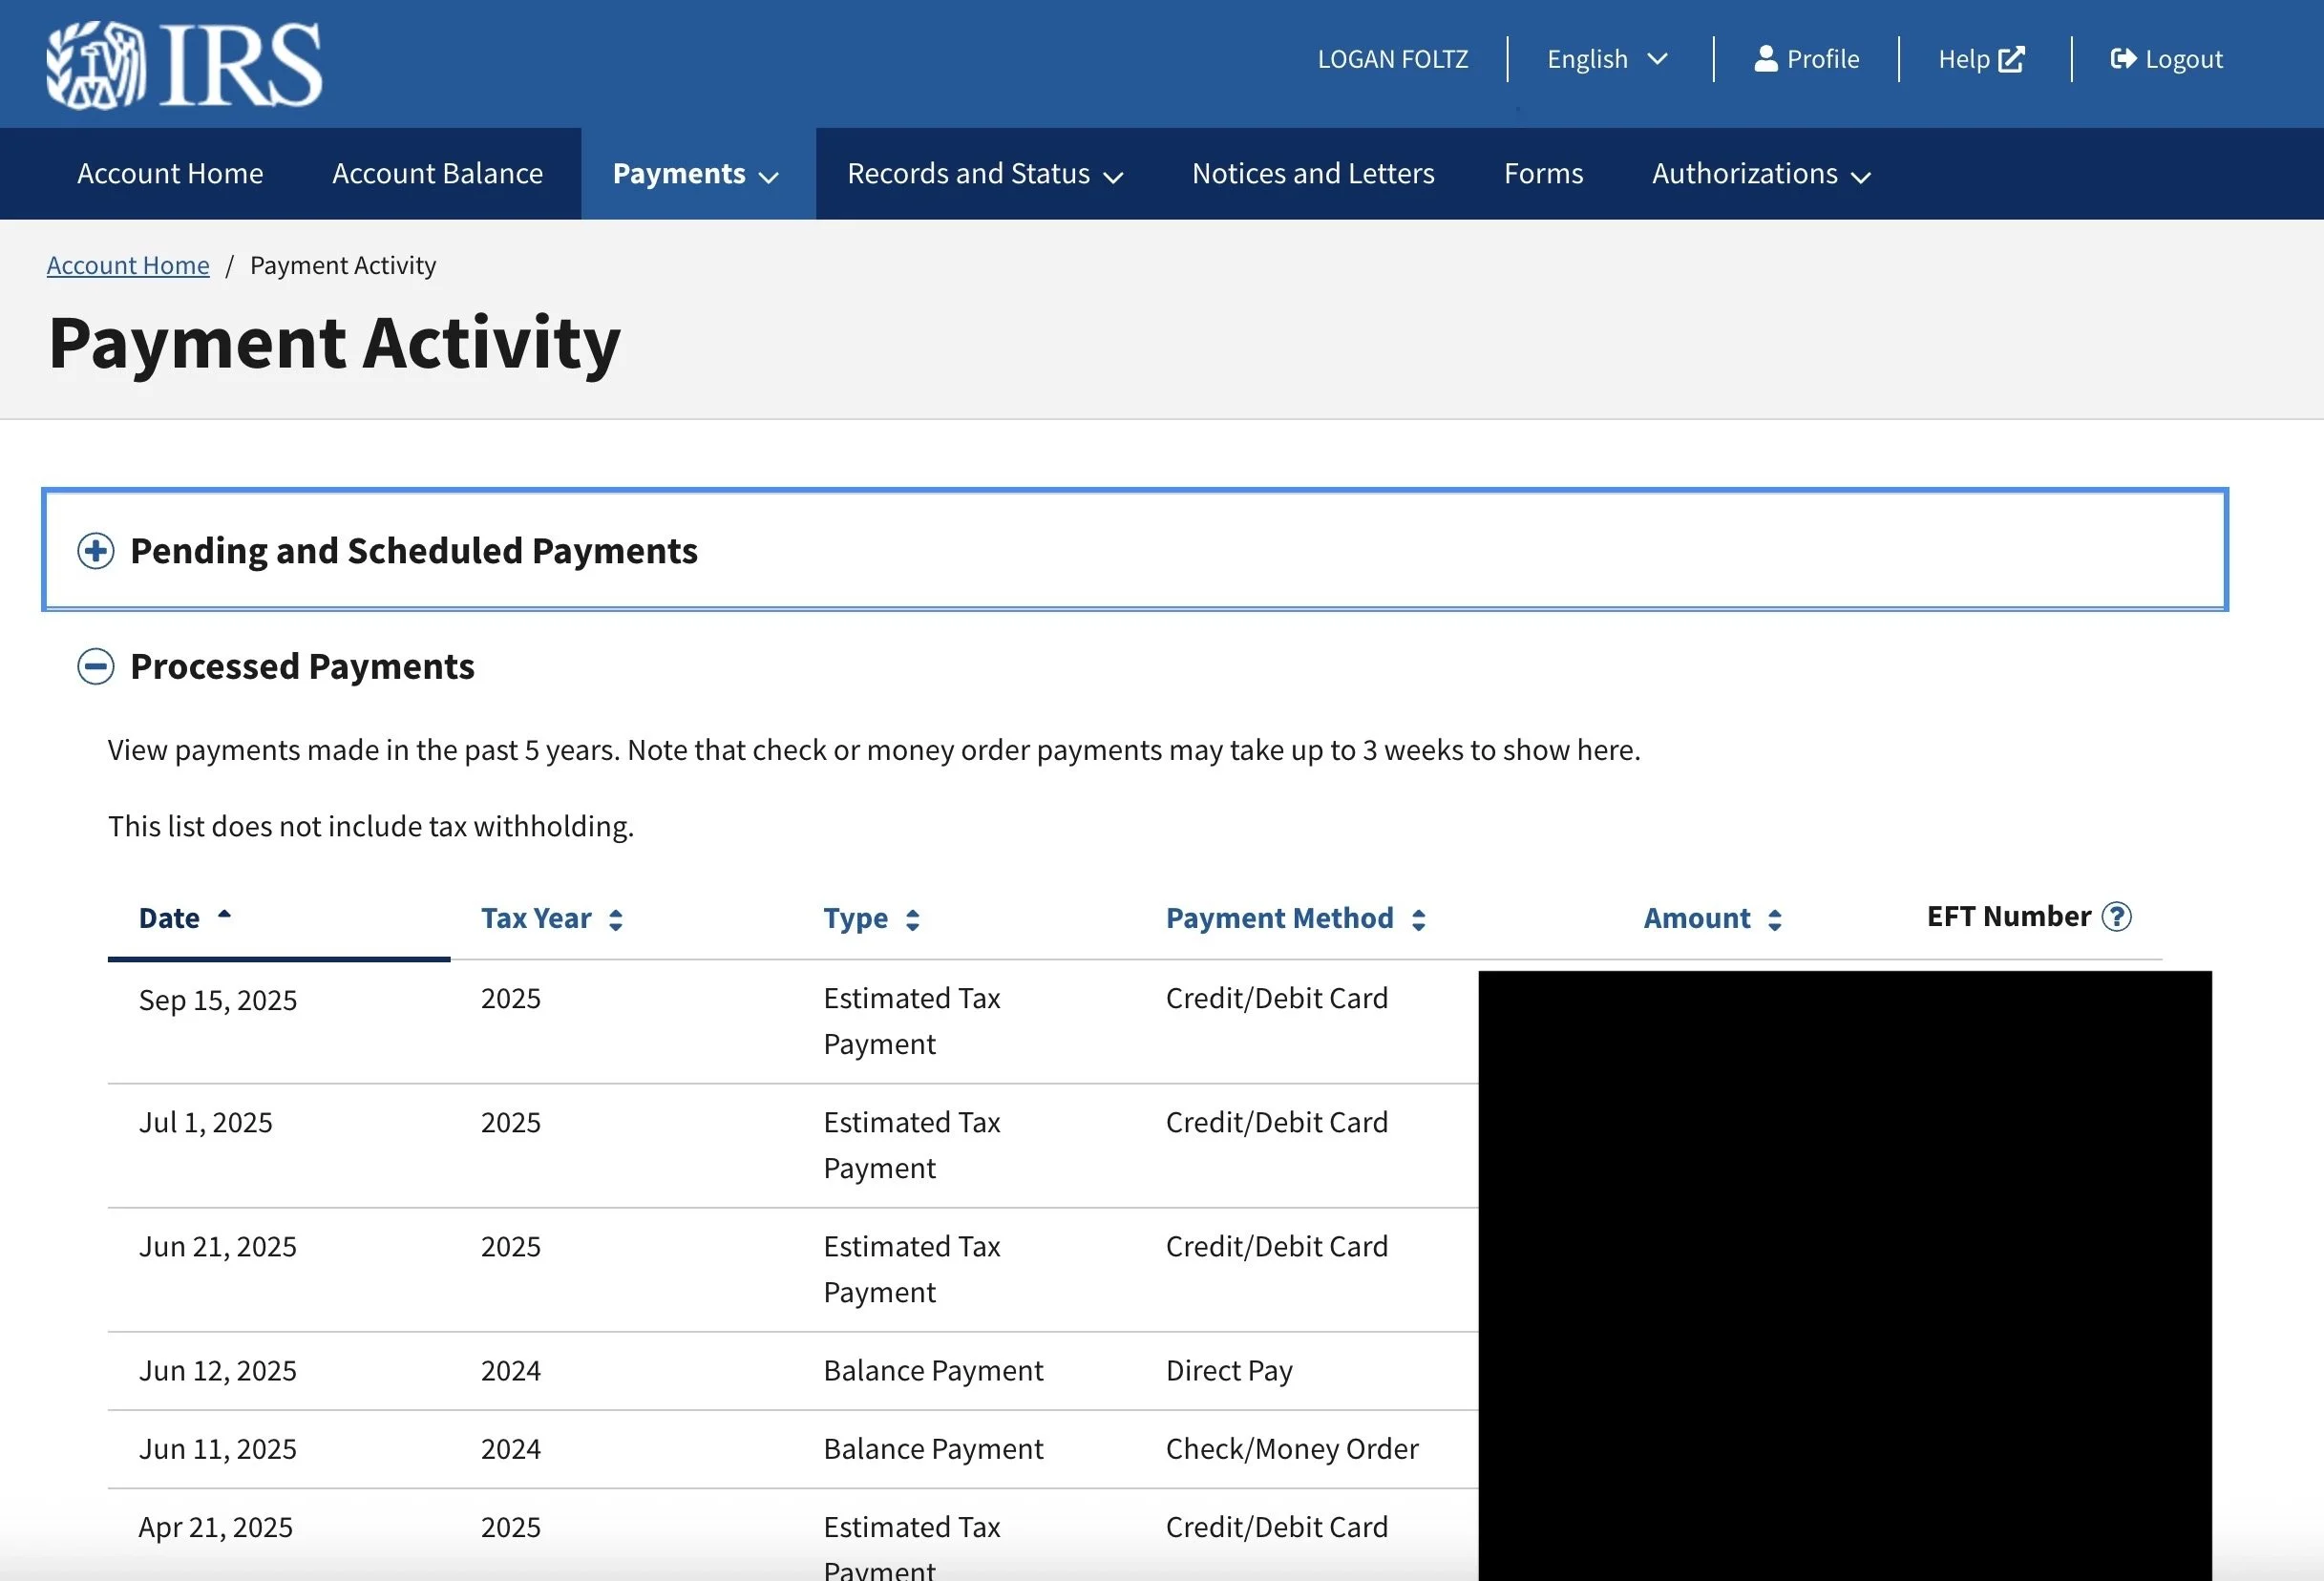Sort by Amount column arrows

click(x=1774, y=920)
